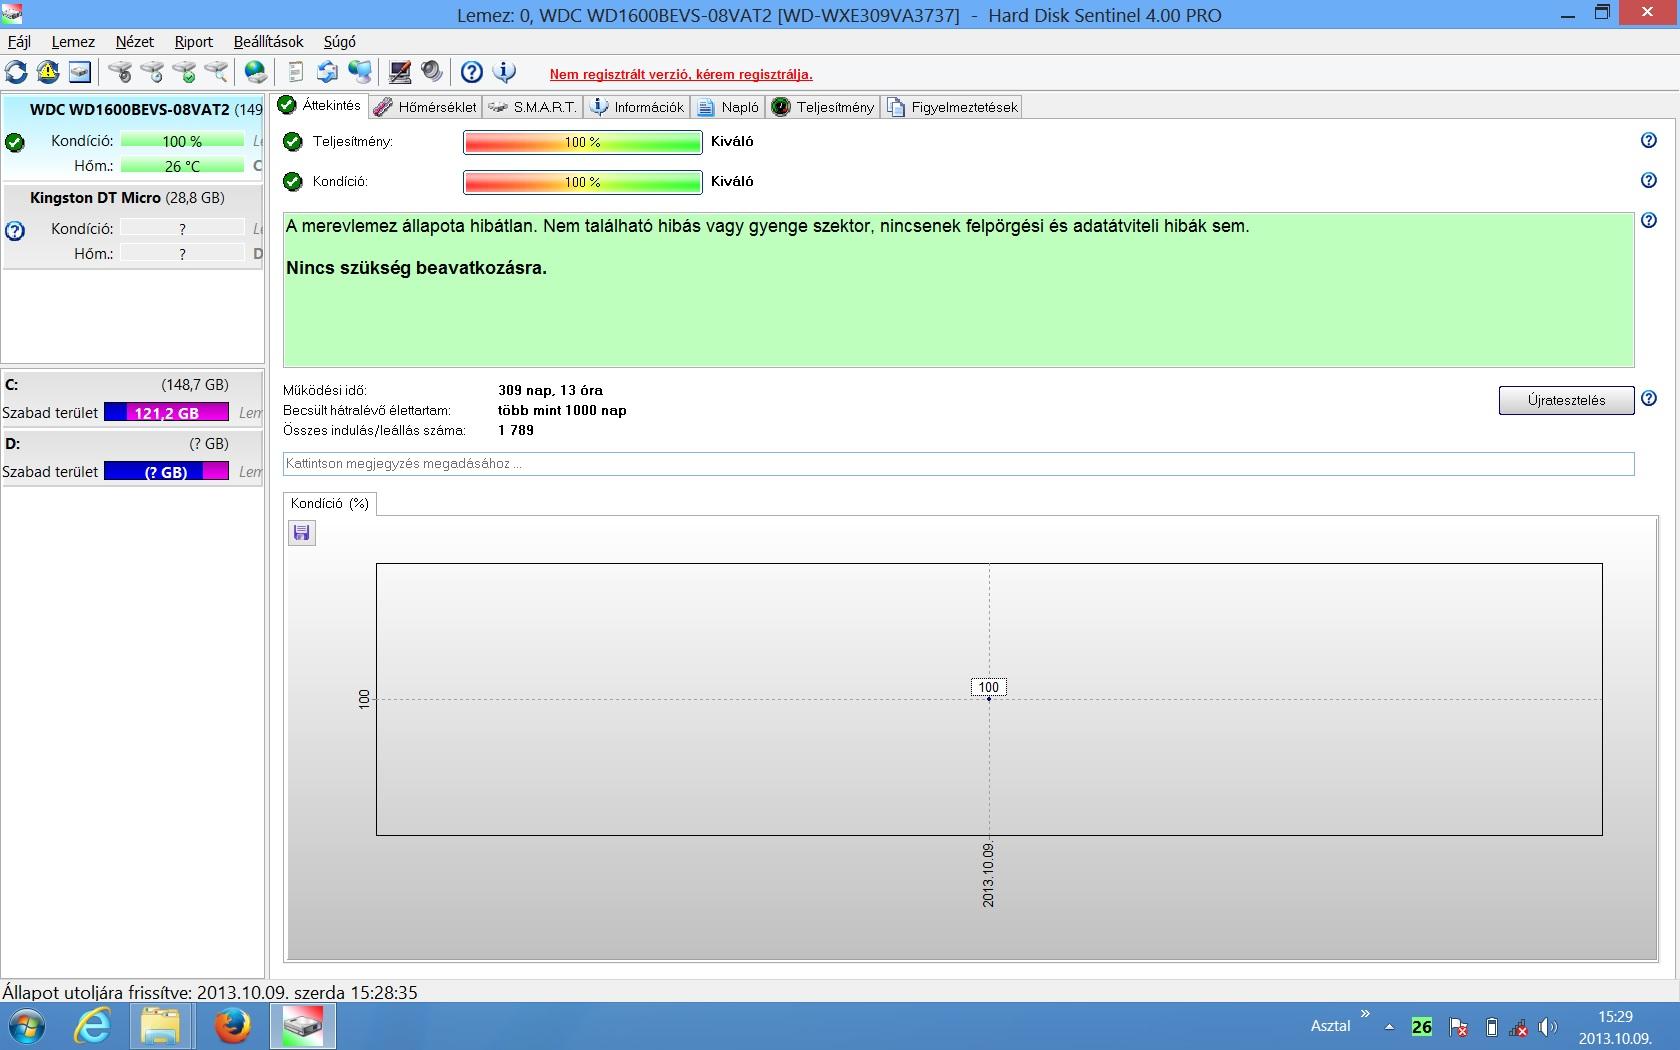
Task: Switch to the Teljesítmény tab
Action: pos(823,107)
